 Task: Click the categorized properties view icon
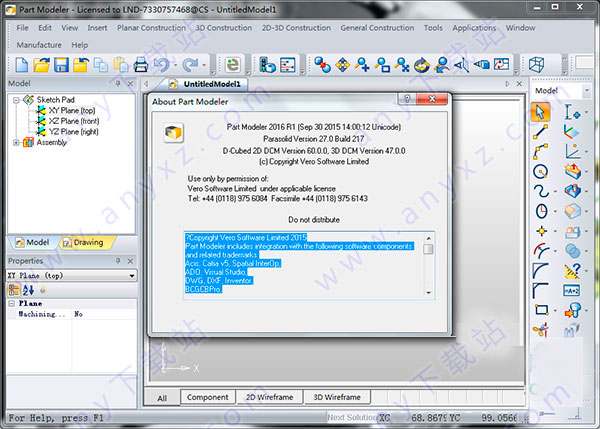pyautogui.click(x=14, y=290)
